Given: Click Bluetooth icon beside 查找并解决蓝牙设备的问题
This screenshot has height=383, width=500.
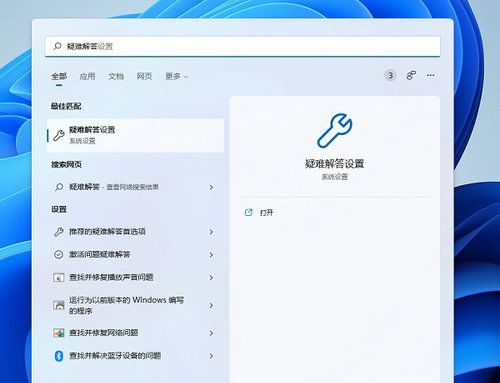Looking at the screenshot, I should [59, 356].
